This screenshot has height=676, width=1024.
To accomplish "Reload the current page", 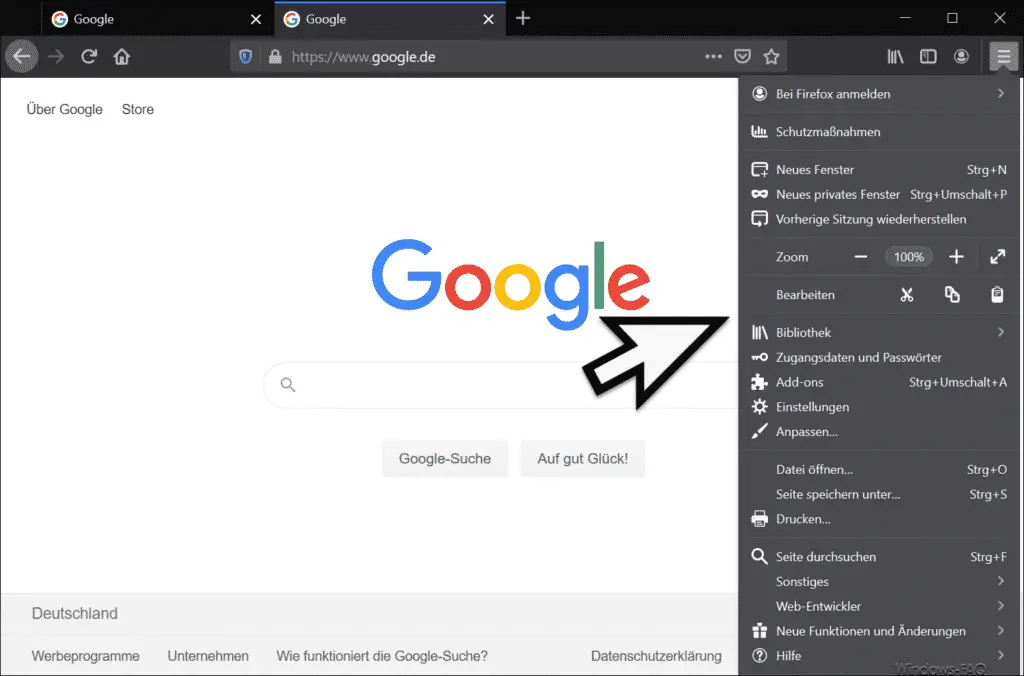I will (x=89, y=57).
